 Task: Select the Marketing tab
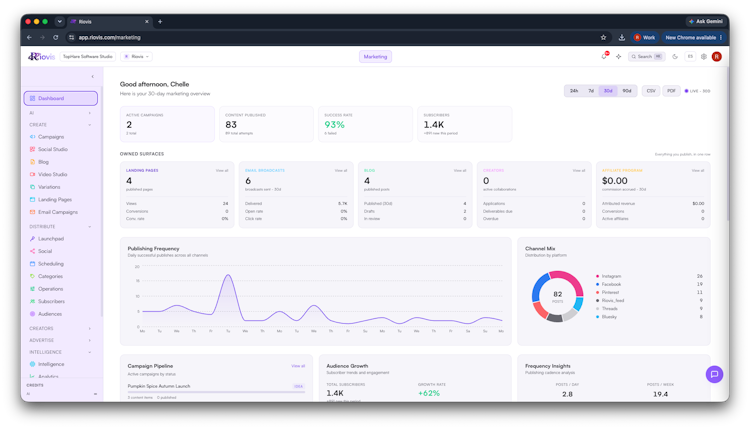coord(375,56)
